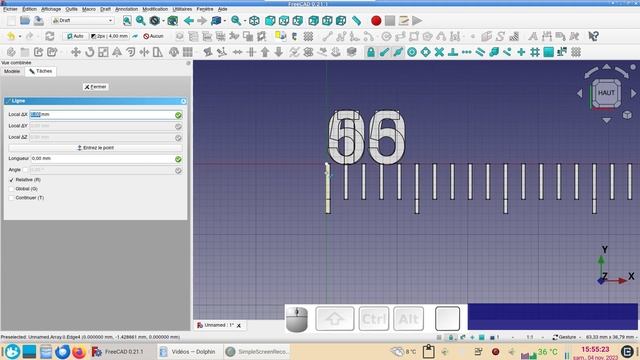Click the undo arrow icon
This screenshot has height=360, width=640.
click(x=11, y=36)
